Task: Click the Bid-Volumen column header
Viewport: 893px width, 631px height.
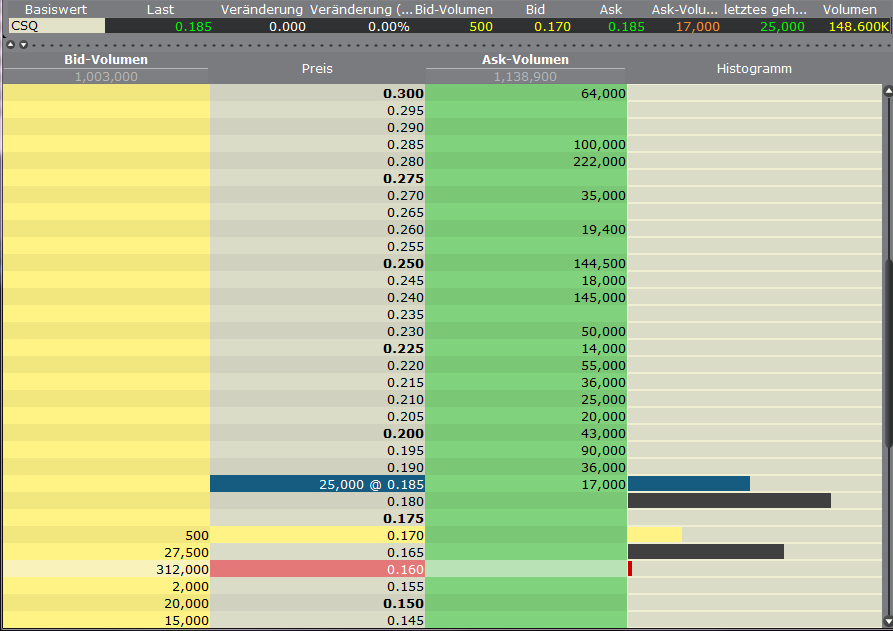Action: pyautogui.click(x=105, y=60)
